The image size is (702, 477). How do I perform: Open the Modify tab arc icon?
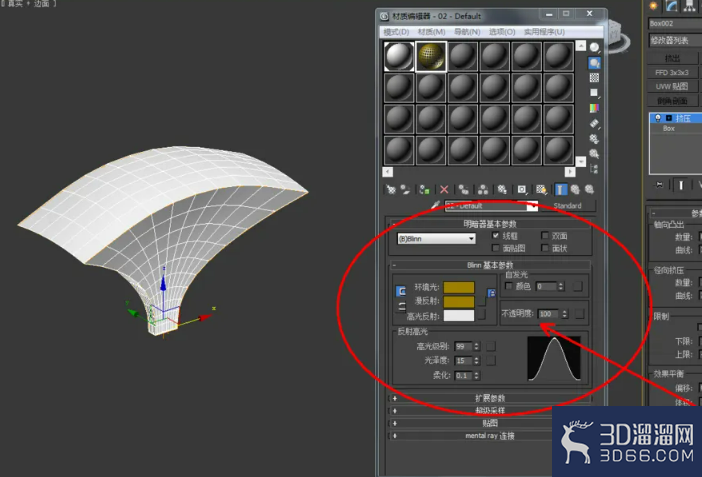coord(671,6)
